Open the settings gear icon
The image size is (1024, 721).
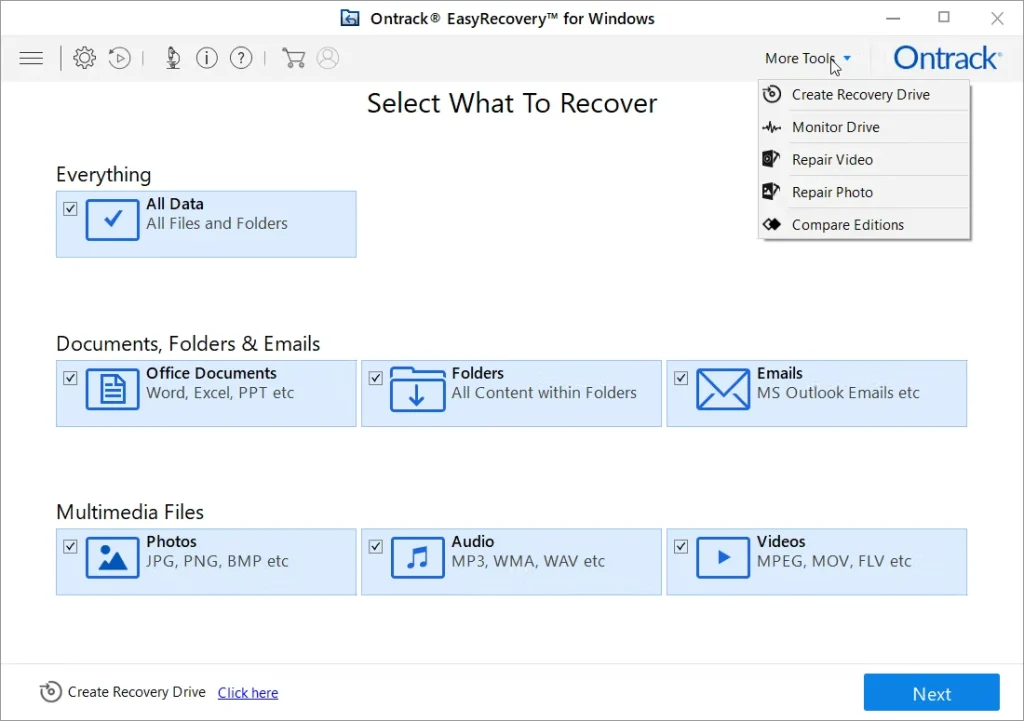(x=85, y=58)
